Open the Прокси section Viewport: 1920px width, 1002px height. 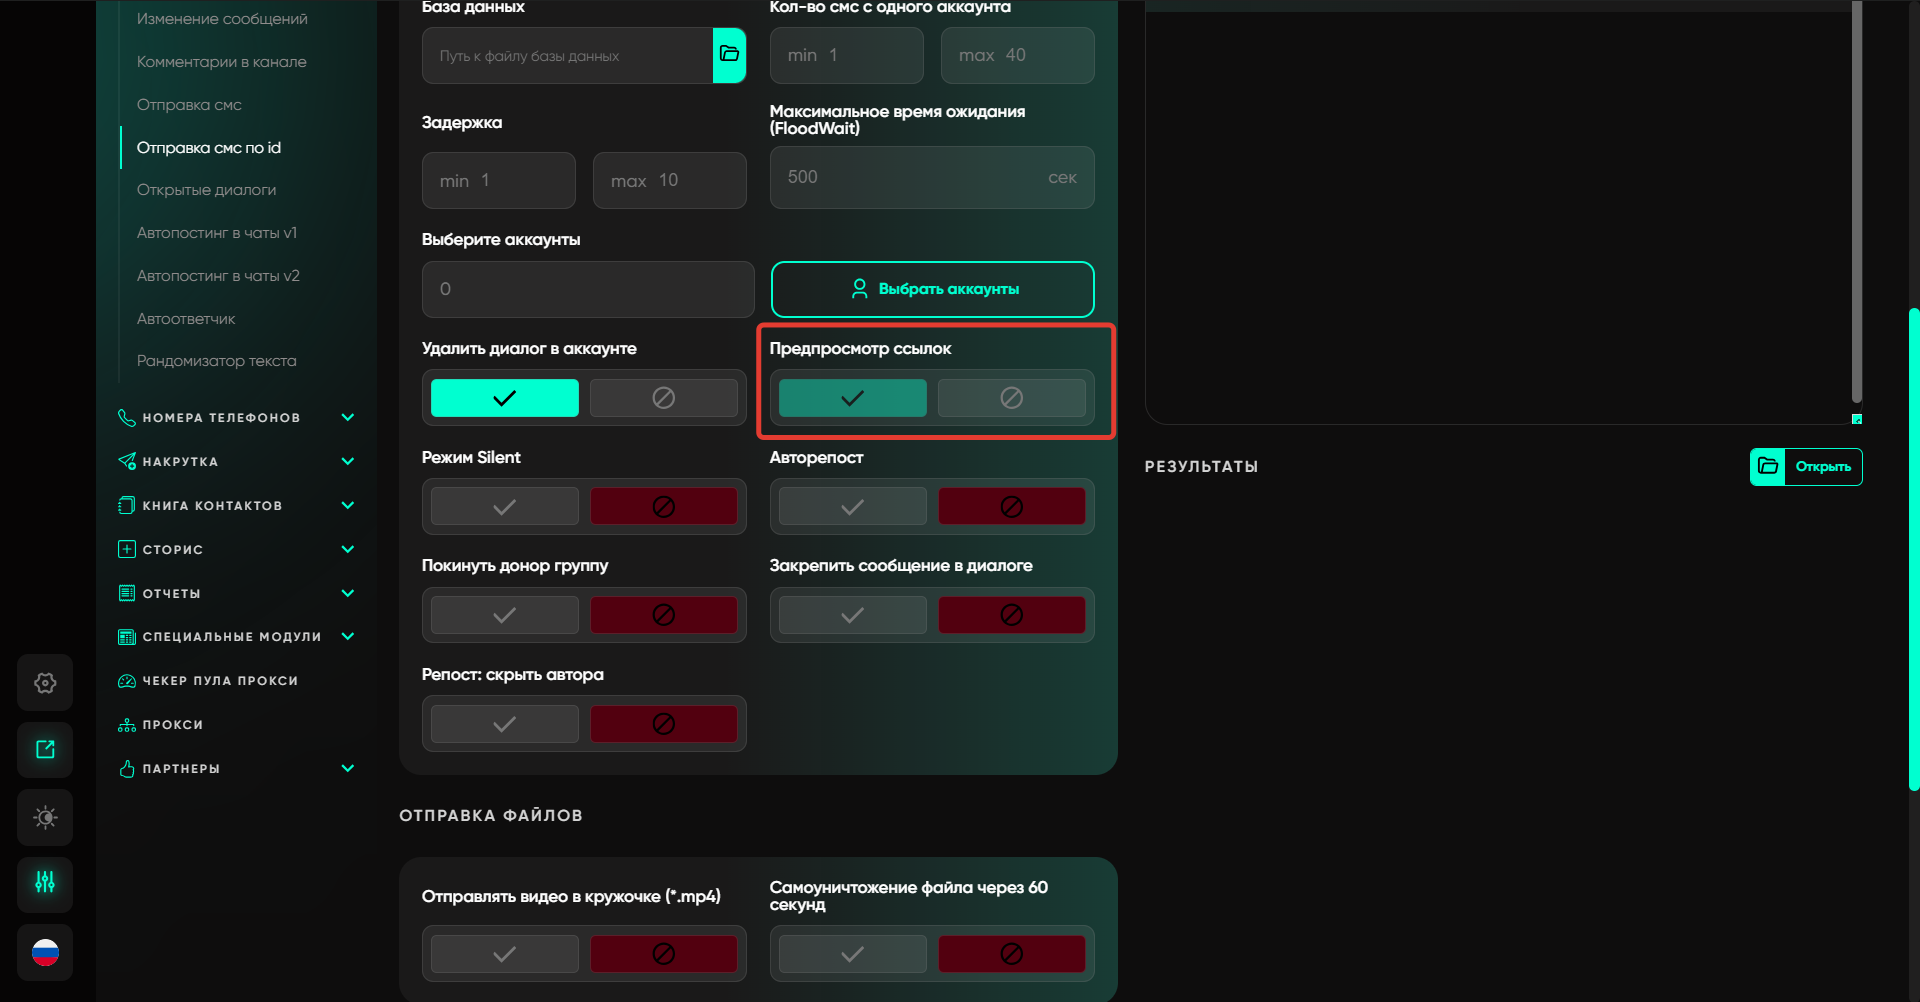172,725
